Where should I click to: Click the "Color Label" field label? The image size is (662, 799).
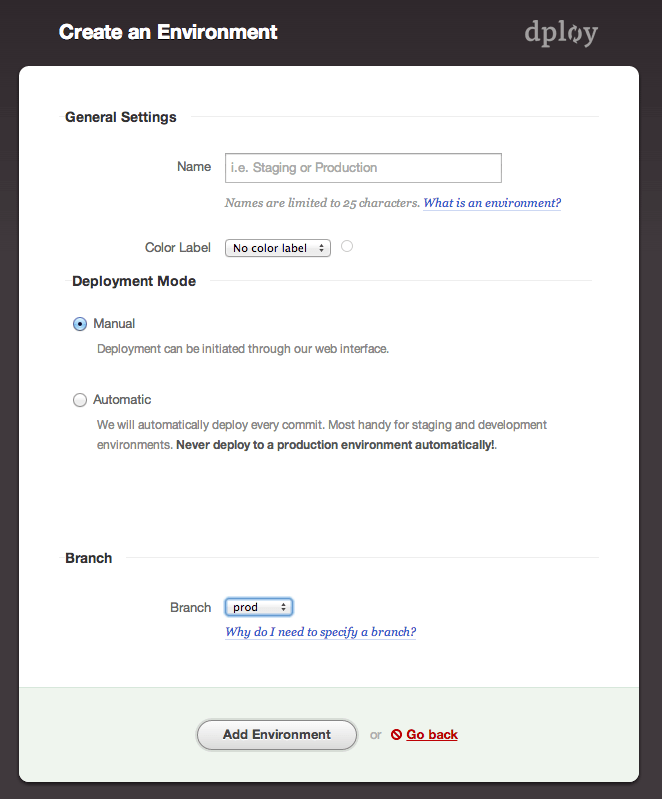pos(178,247)
